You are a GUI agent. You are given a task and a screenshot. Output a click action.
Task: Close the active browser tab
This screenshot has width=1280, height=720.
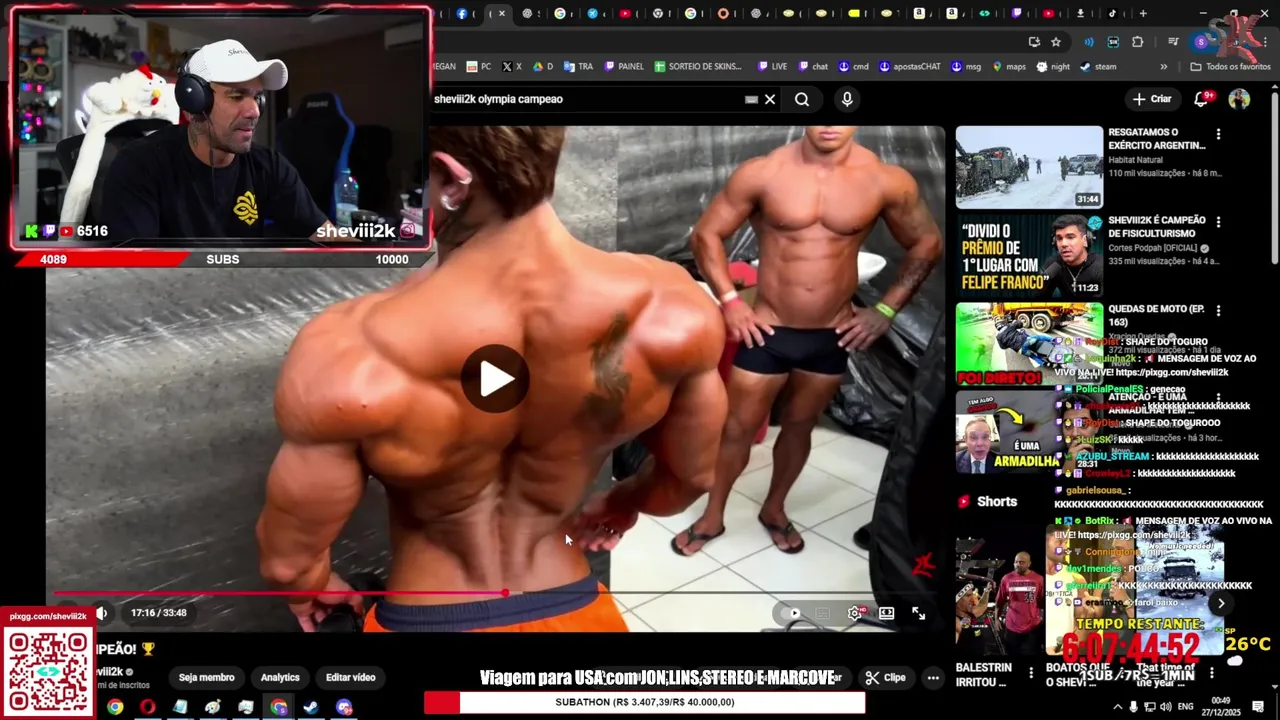502,14
